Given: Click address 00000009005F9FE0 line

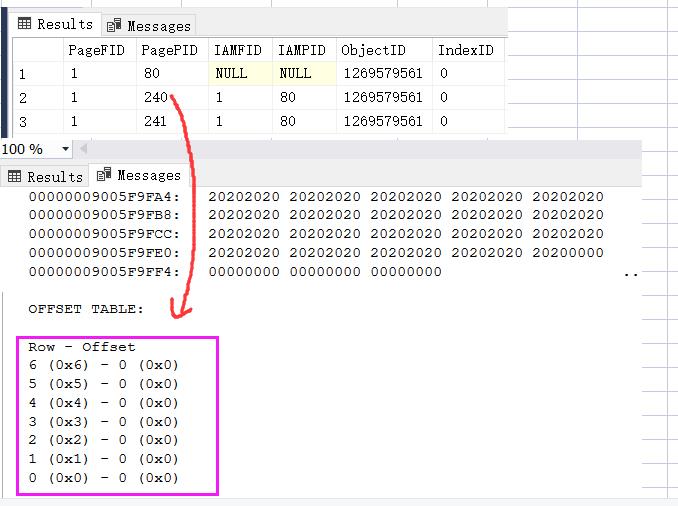Looking at the screenshot, I should coord(316,253).
